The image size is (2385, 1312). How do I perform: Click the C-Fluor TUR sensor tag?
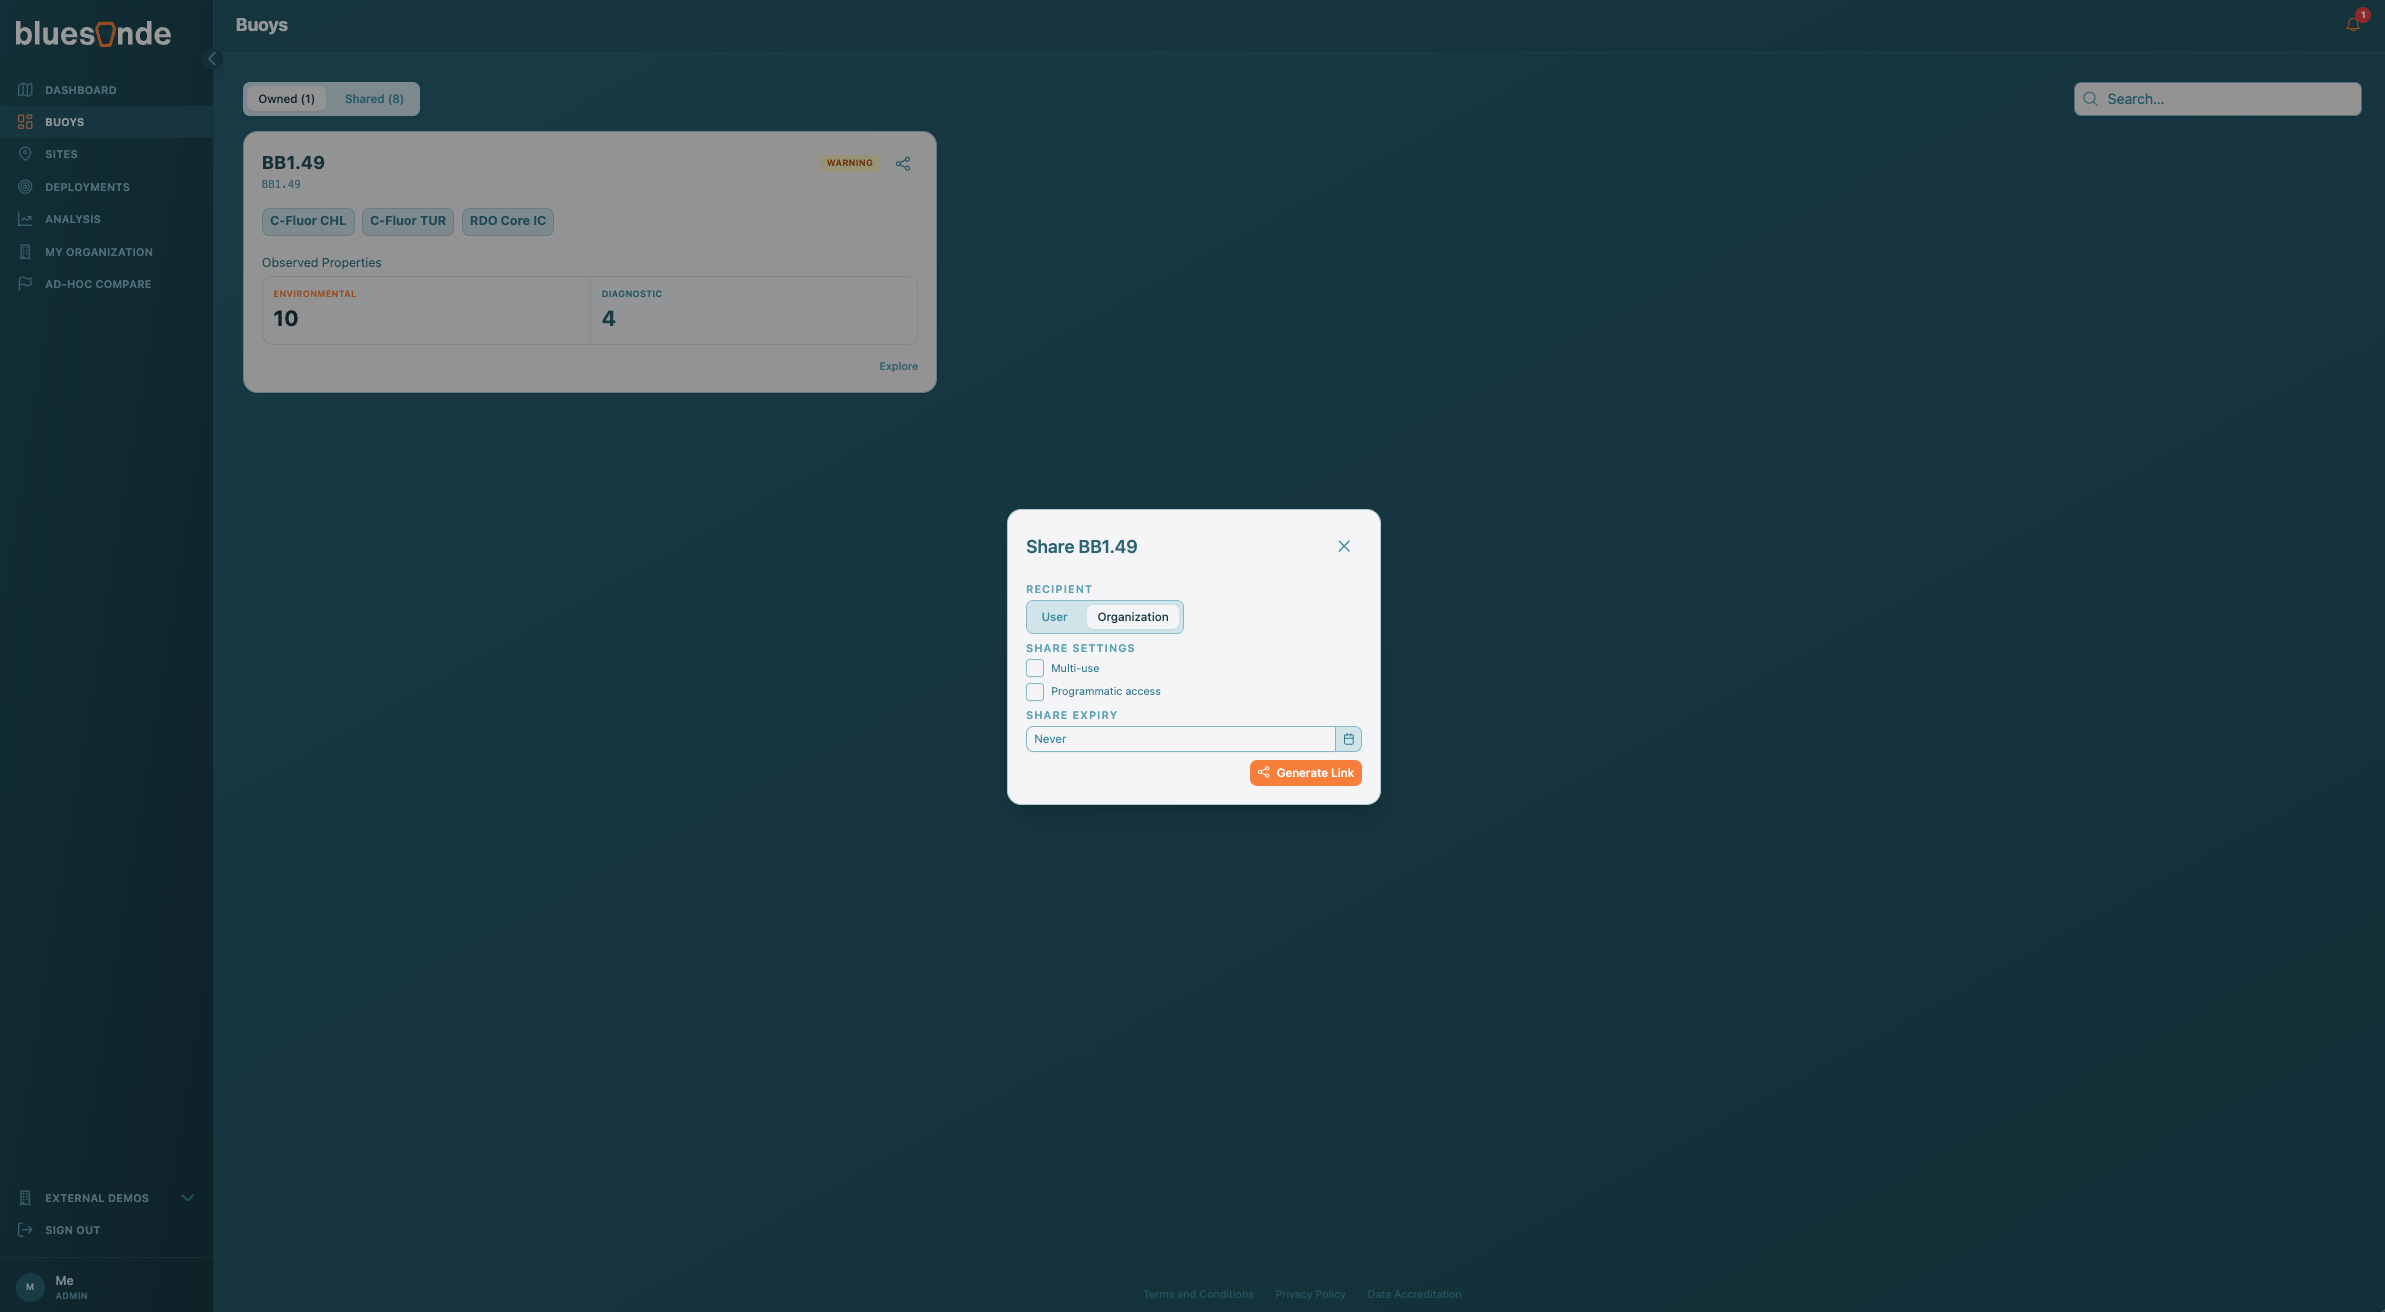tap(408, 221)
